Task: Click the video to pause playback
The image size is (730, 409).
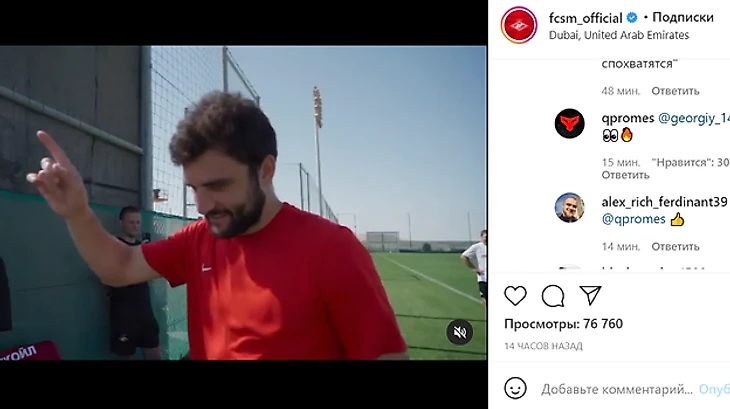Action: pyautogui.click(x=243, y=202)
